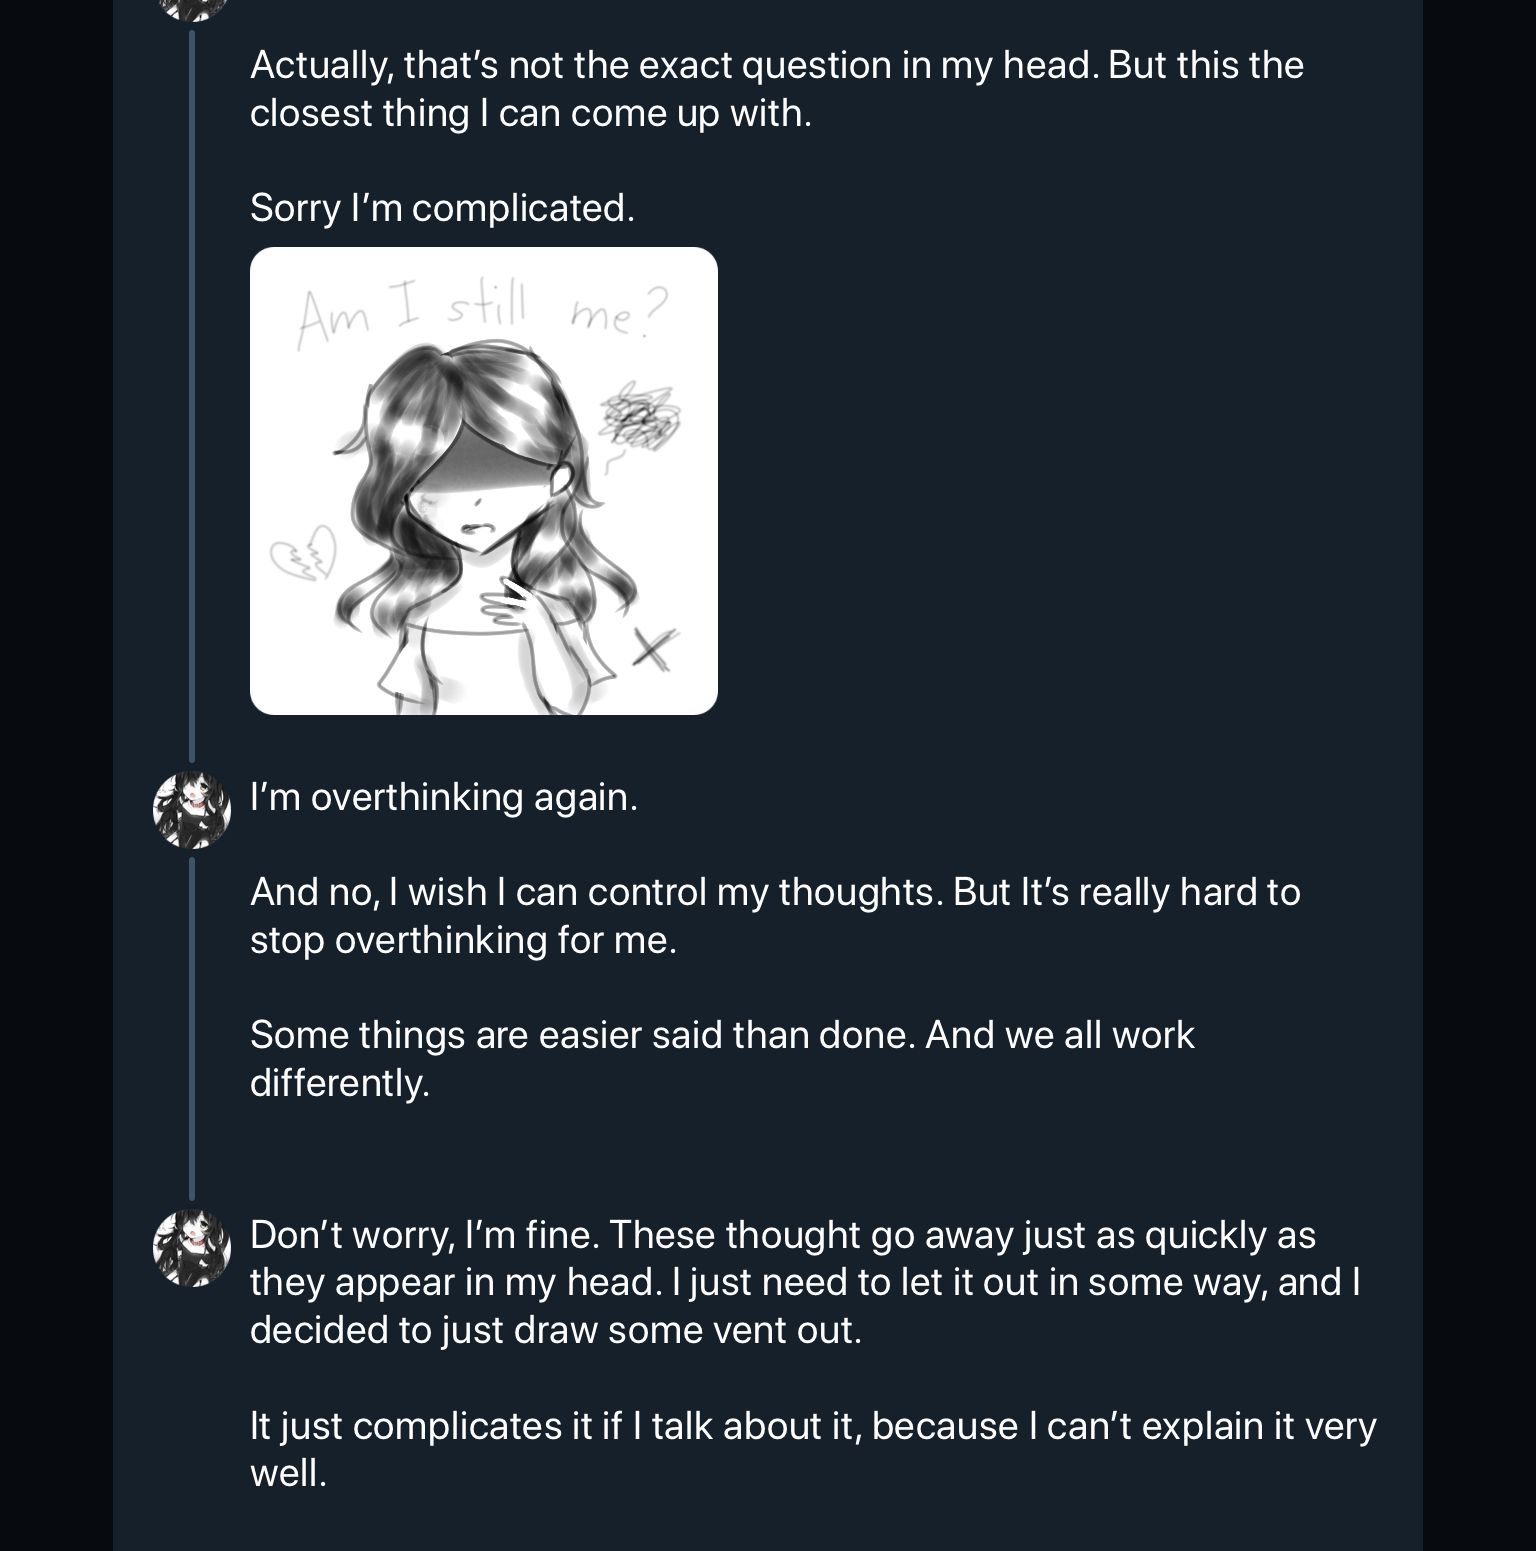Click the X mark in the drawing
1536x1551 pixels.
coord(653,649)
